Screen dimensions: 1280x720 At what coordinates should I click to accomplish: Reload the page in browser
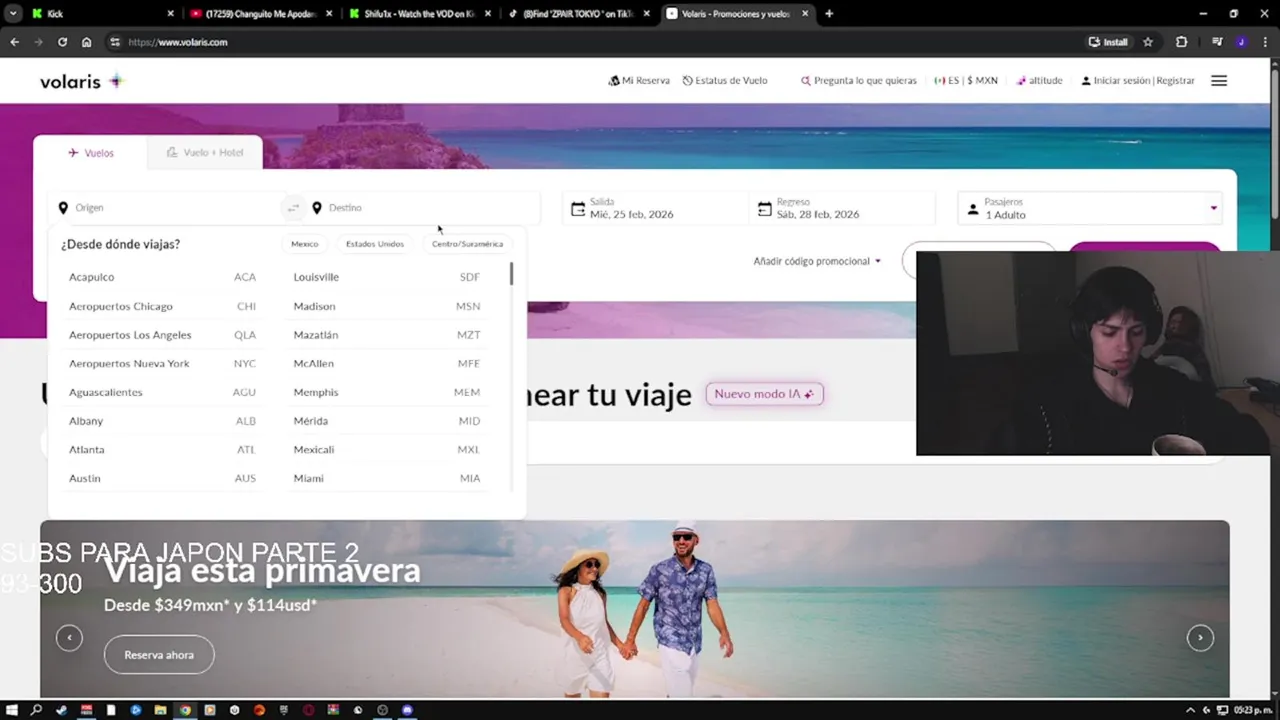[62, 42]
